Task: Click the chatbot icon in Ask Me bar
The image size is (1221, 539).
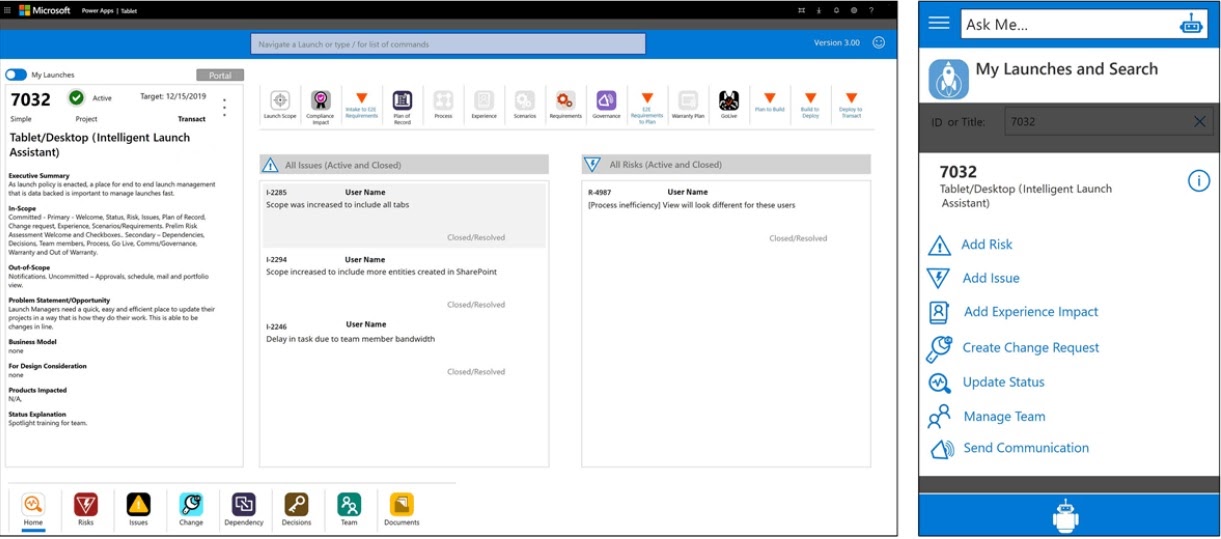Action: click(1190, 25)
